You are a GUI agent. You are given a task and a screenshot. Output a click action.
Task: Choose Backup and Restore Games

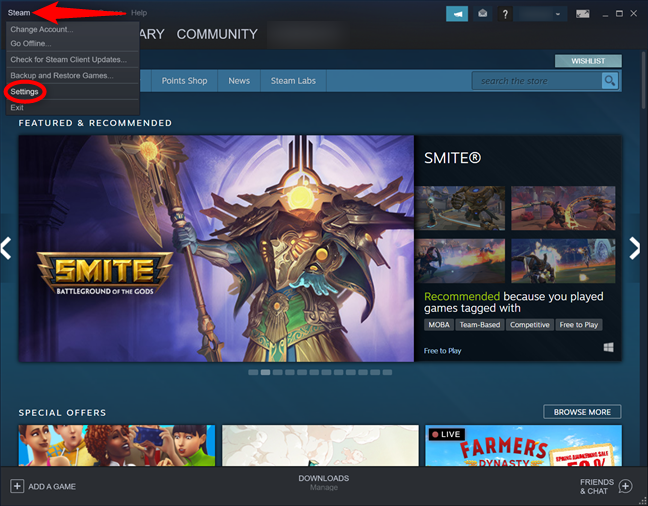[62, 76]
